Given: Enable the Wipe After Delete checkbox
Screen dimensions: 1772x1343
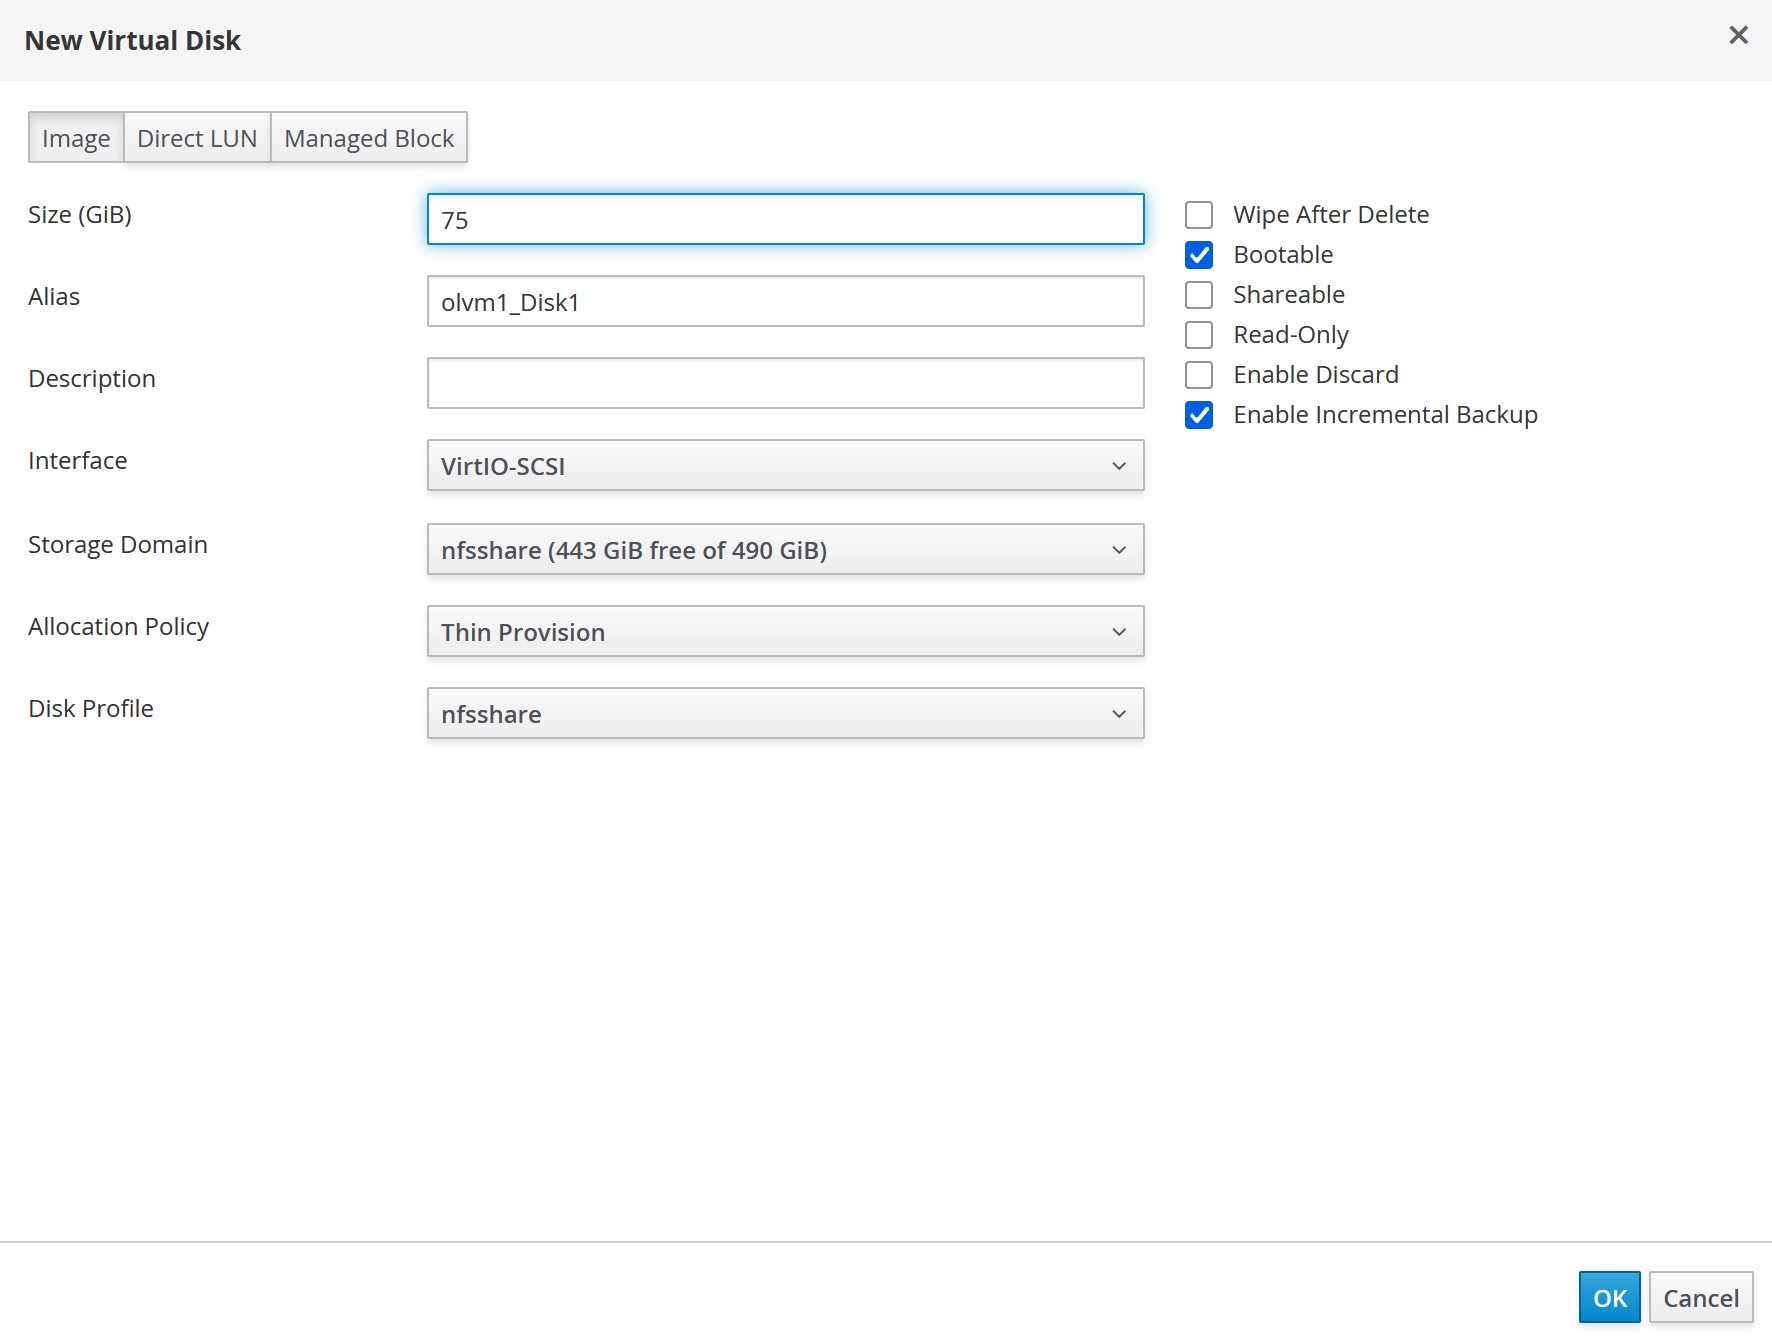Looking at the screenshot, I should (1199, 214).
